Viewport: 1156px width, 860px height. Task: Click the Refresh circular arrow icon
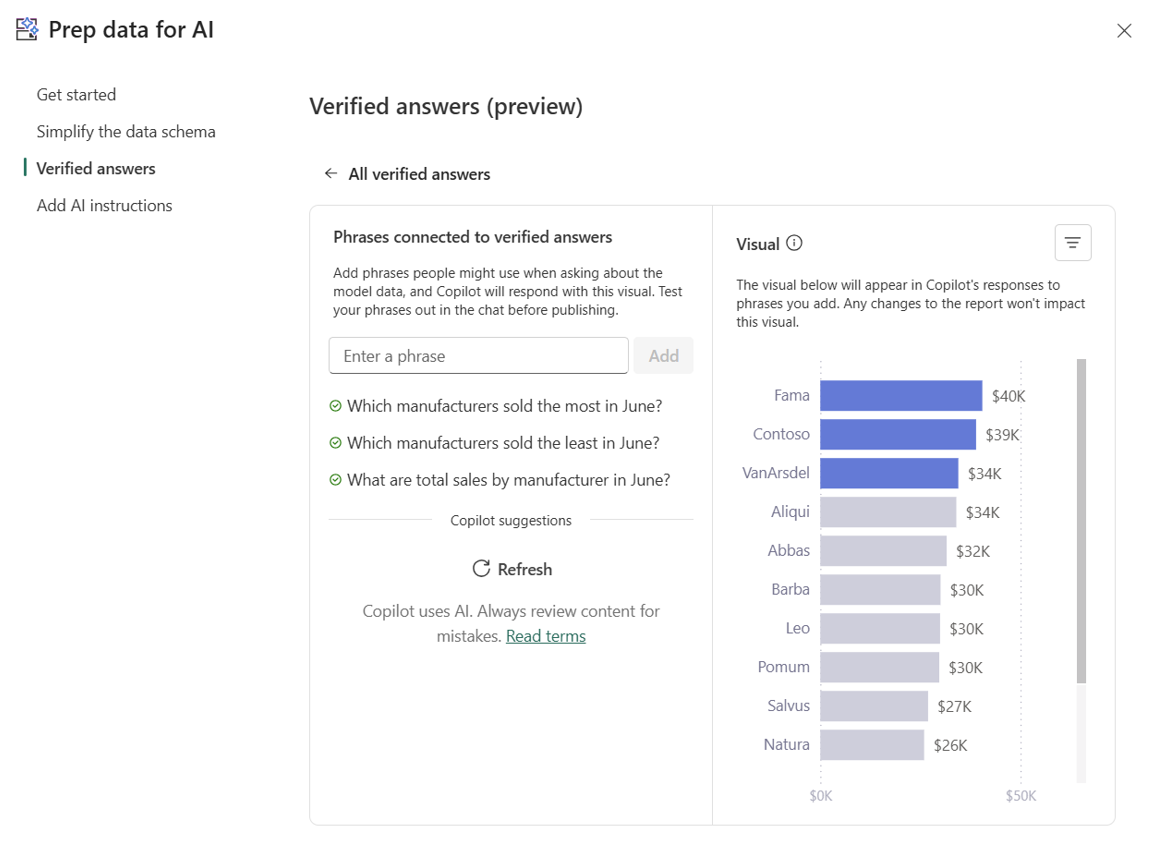click(x=481, y=569)
